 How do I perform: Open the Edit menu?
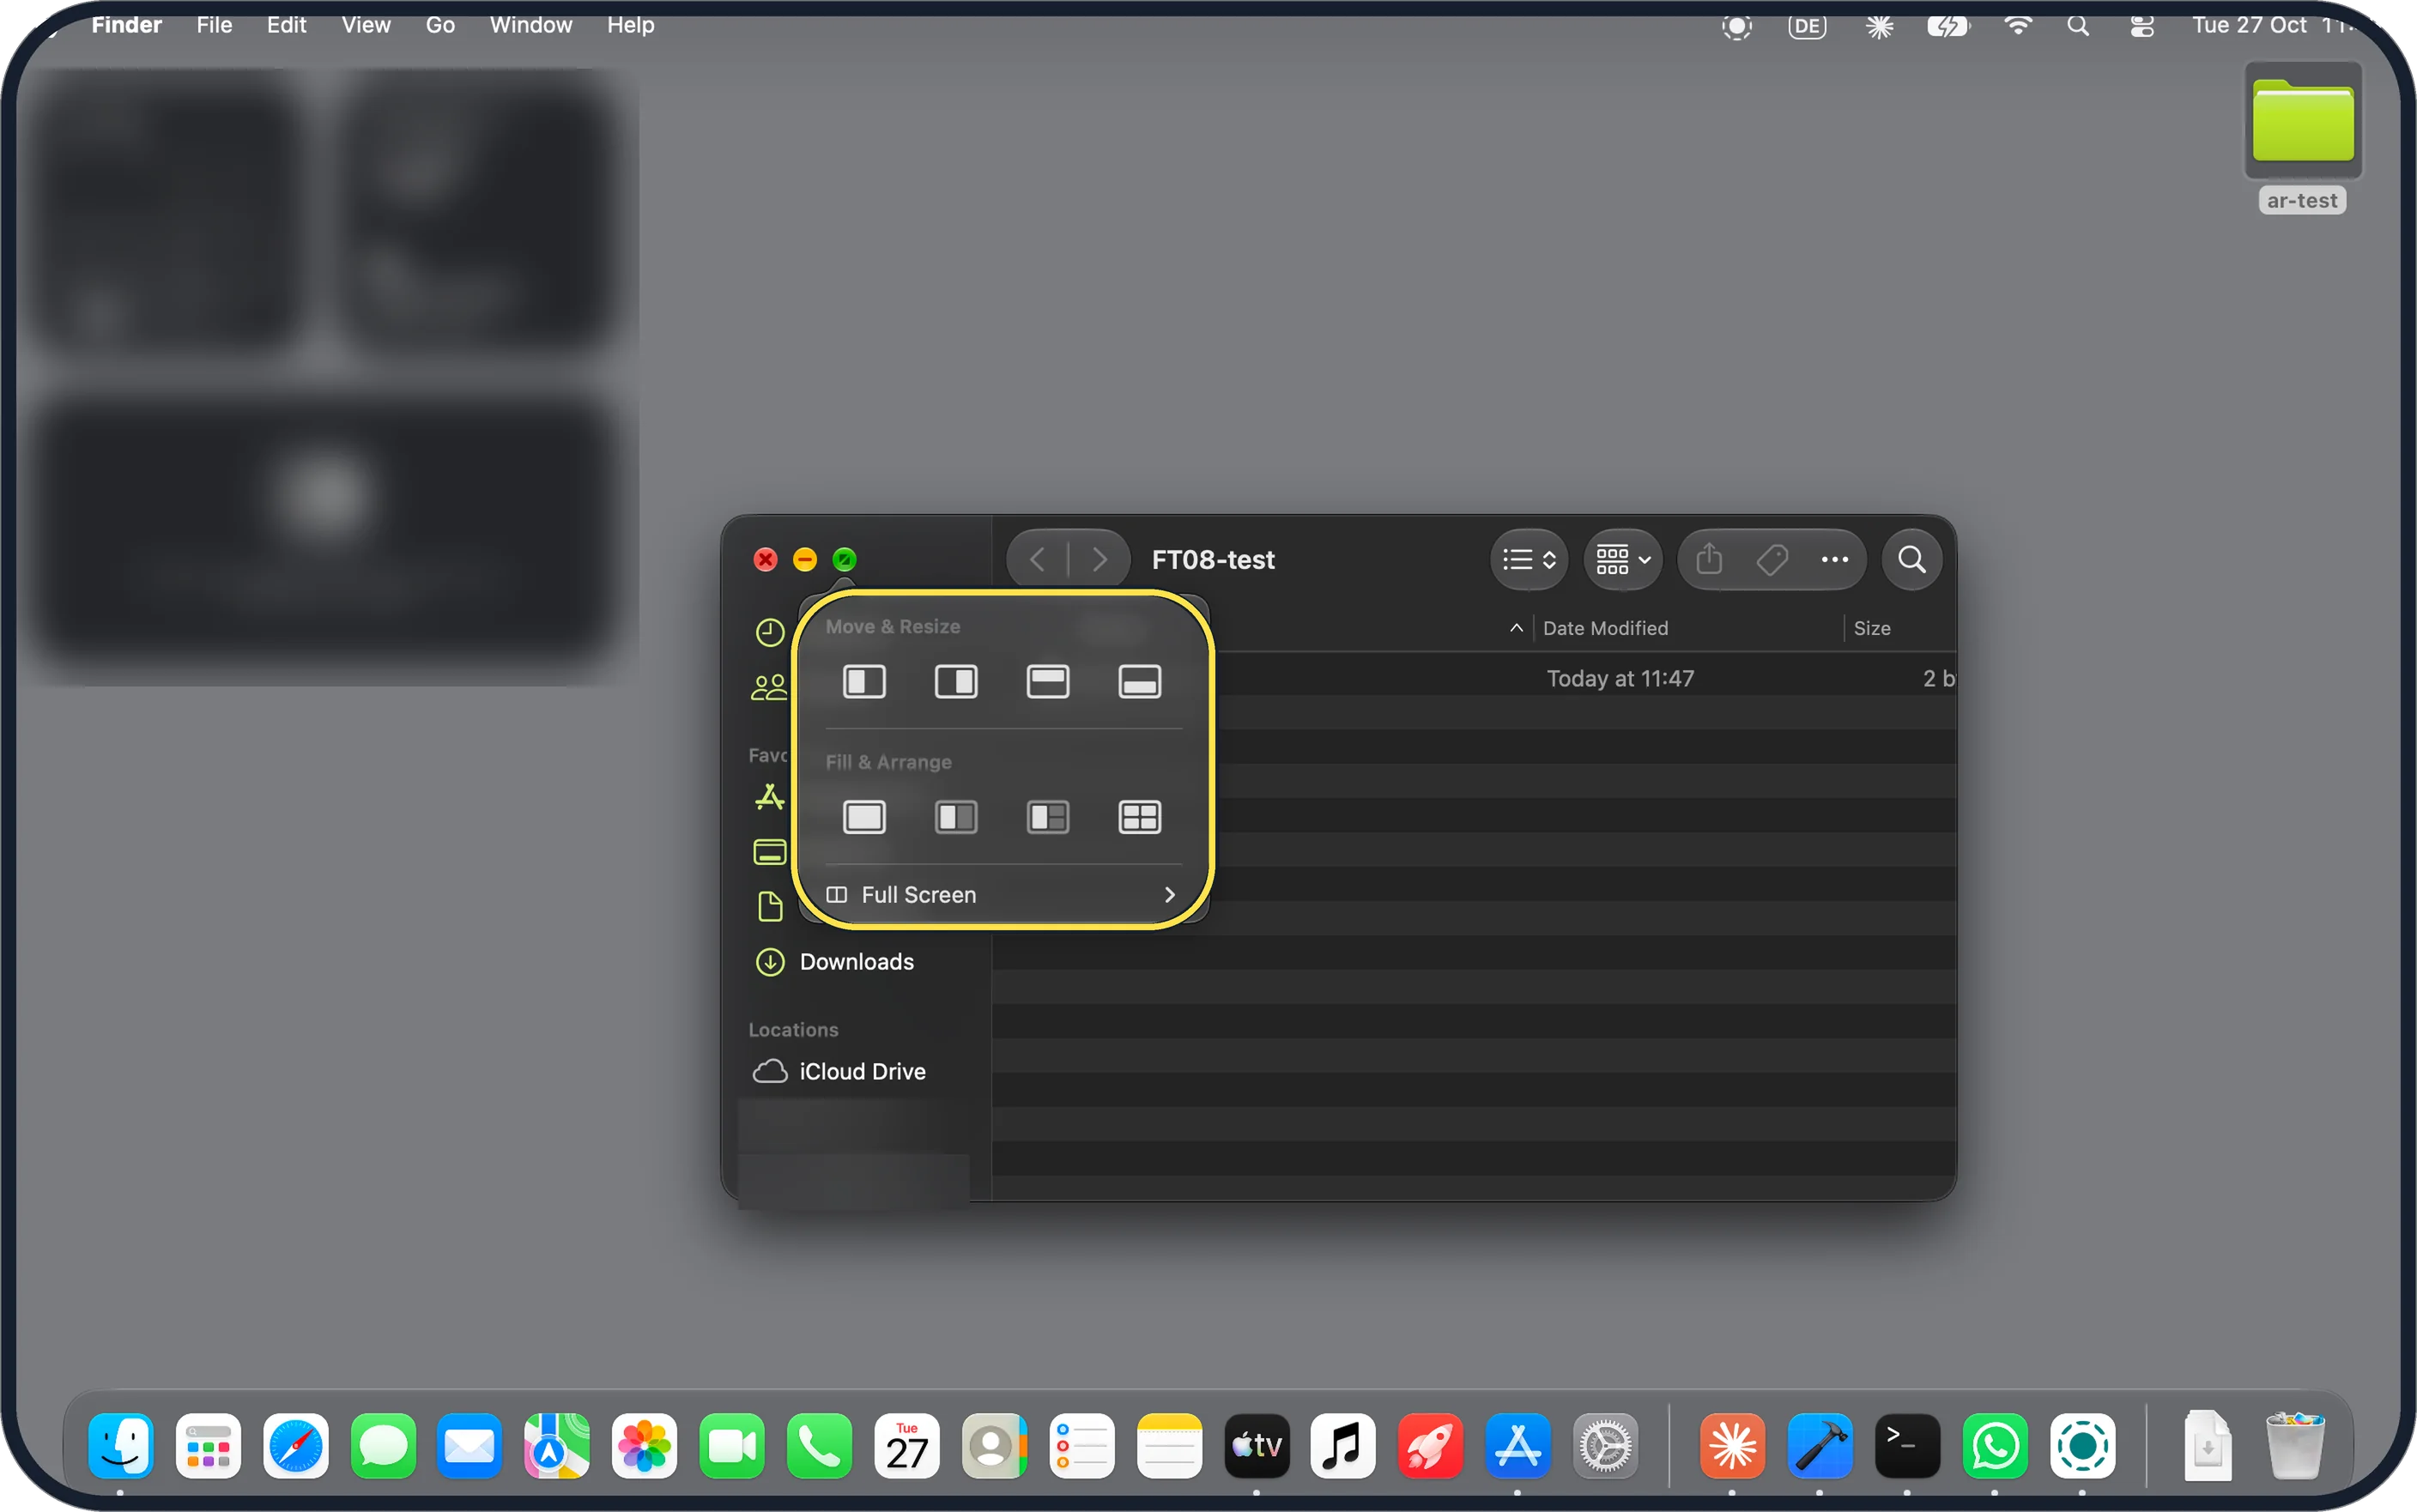tap(286, 25)
